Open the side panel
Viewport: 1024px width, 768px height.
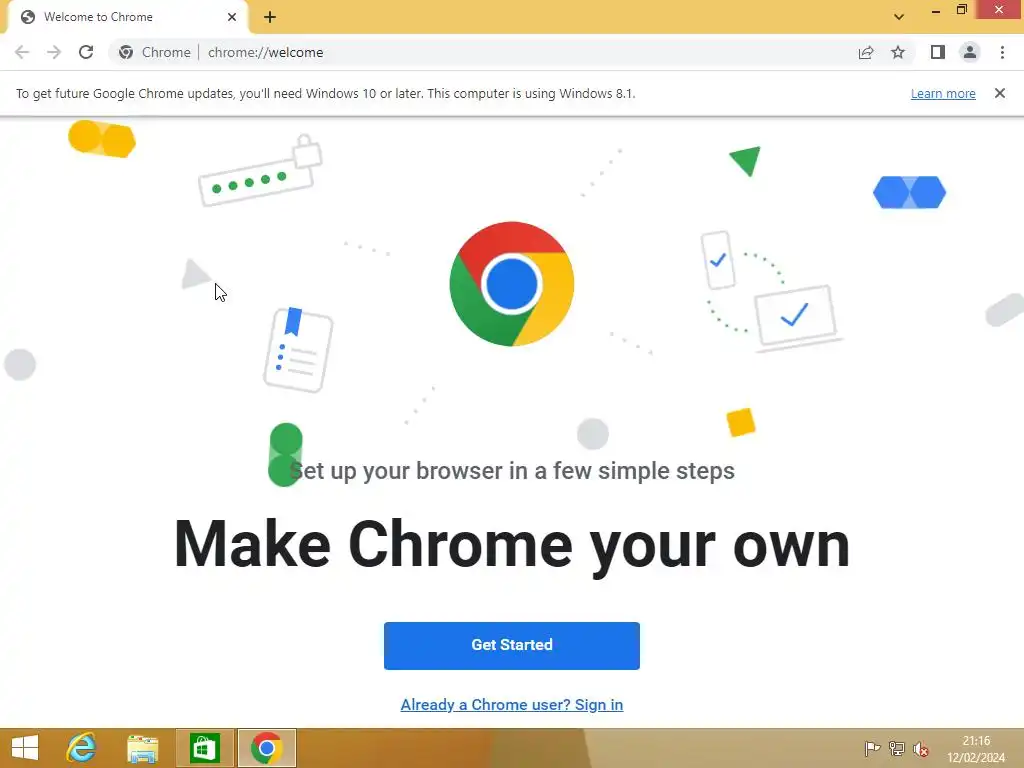[938, 52]
